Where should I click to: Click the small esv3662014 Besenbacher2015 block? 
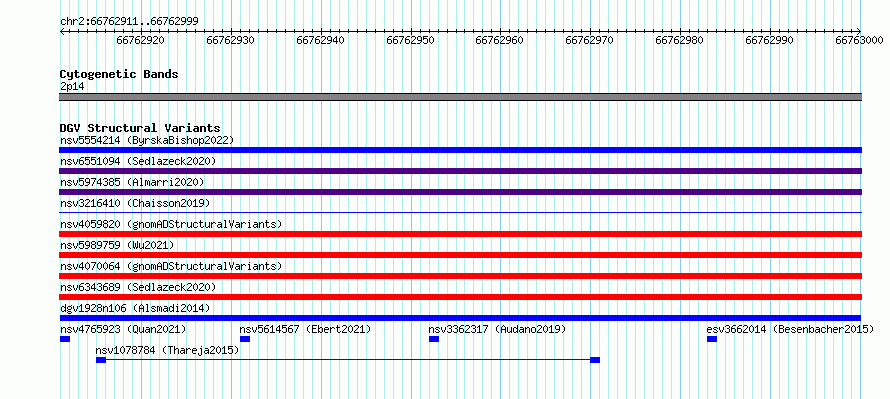[712, 339]
